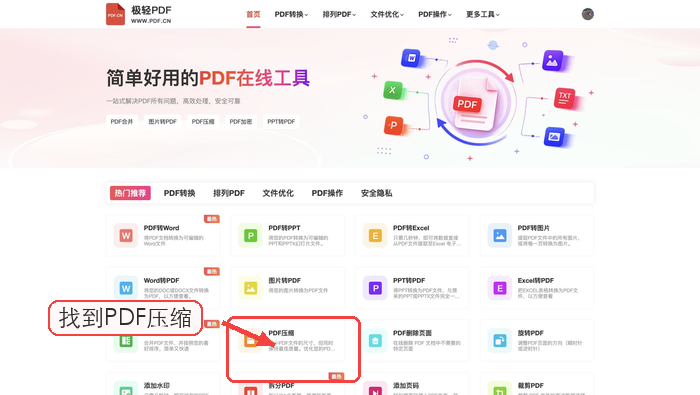Select the 热门推荐 category tab

click(x=130, y=193)
